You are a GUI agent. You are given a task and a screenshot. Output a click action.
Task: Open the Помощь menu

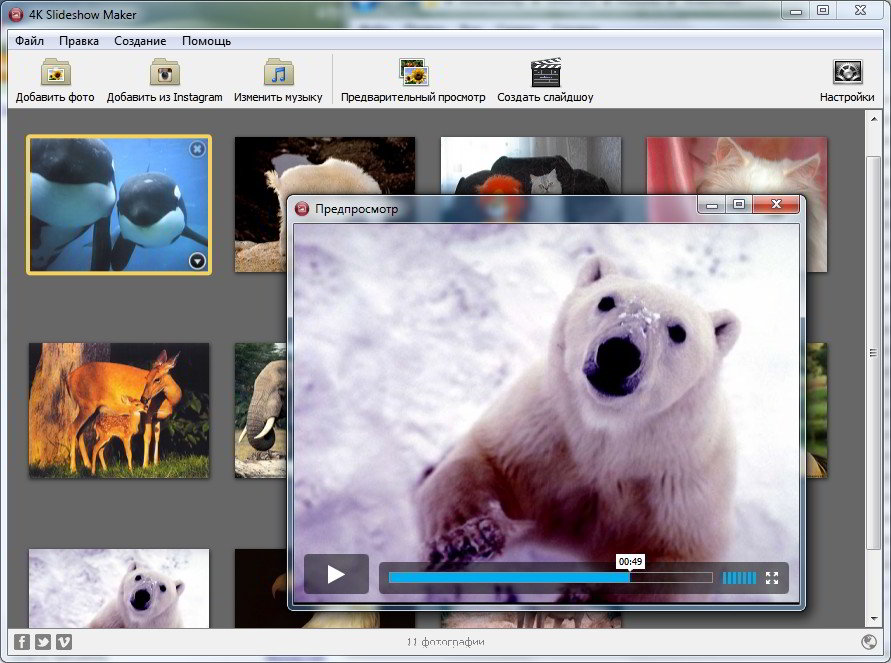tap(206, 41)
